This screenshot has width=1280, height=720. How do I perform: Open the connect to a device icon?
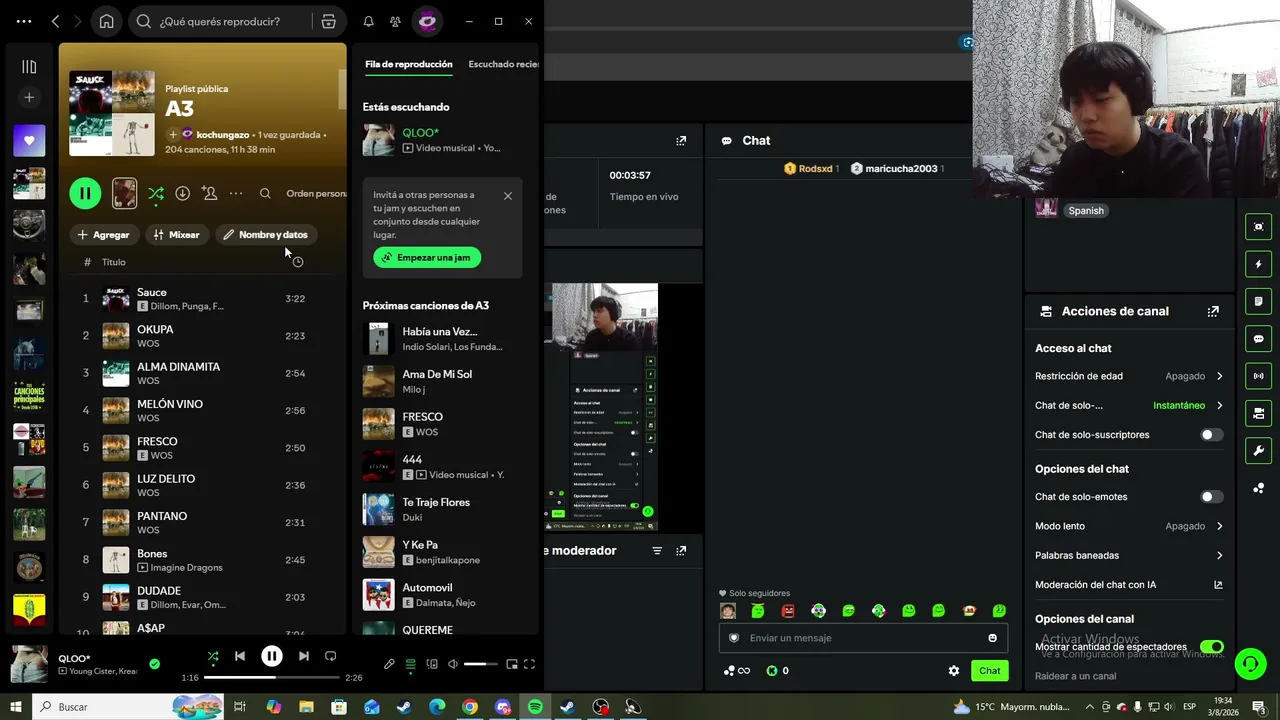[432, 664]
